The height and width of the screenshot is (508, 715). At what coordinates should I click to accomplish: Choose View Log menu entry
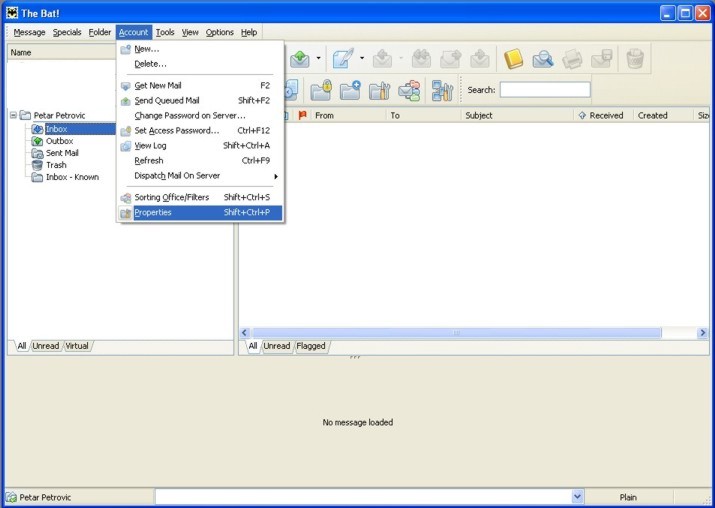[200, 145]
